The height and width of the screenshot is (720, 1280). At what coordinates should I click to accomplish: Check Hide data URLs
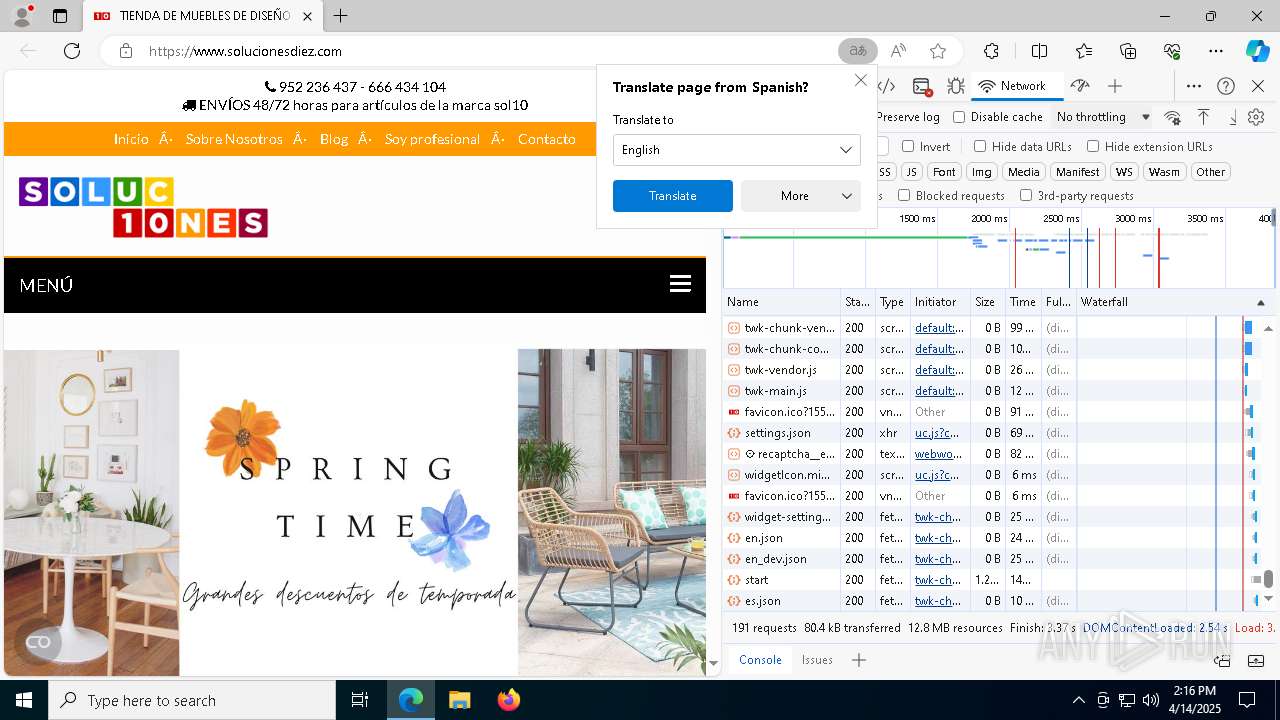point(980,146)
